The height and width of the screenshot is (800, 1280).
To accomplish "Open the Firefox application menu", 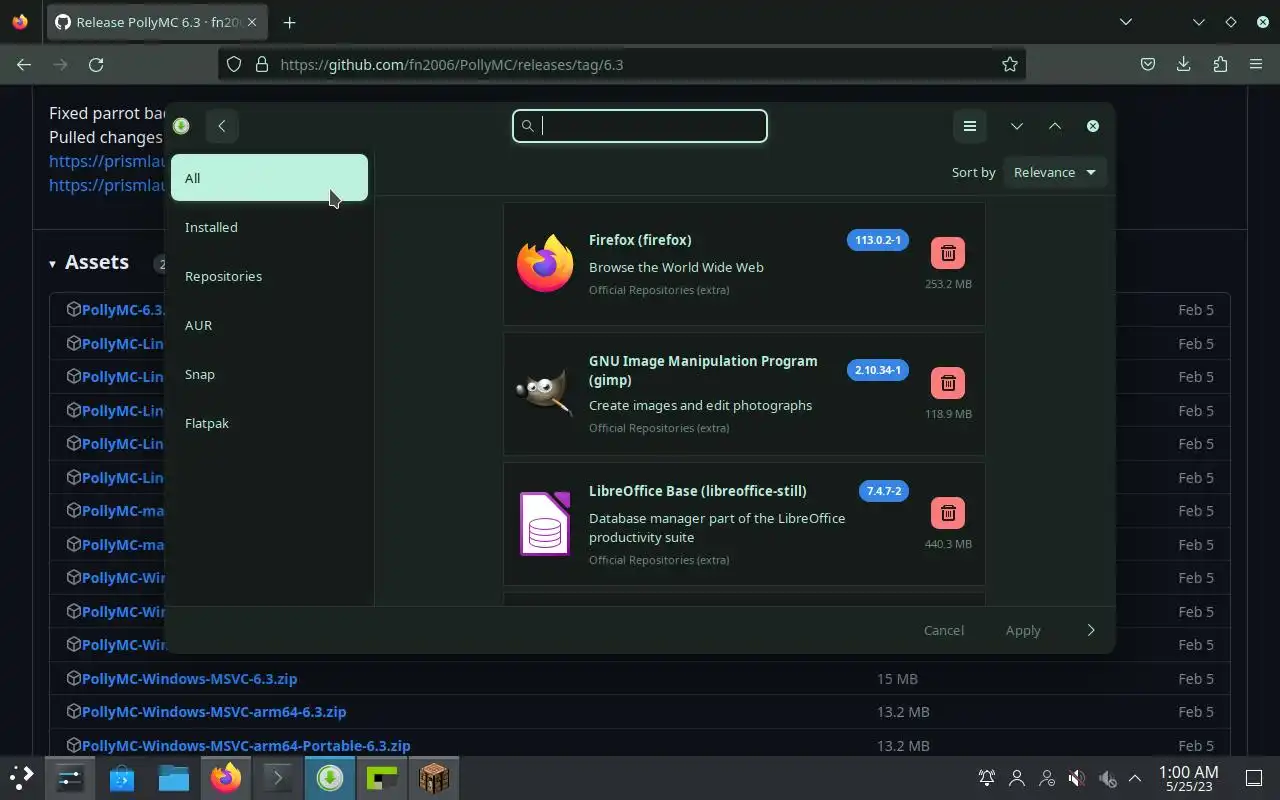I will pos(1256,64).
